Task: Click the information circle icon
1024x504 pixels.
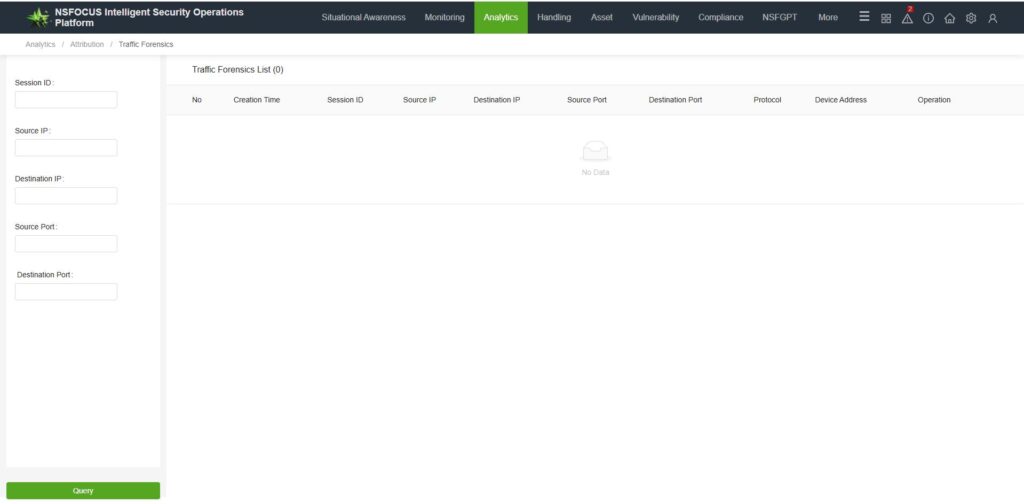Action: point(928,18)
